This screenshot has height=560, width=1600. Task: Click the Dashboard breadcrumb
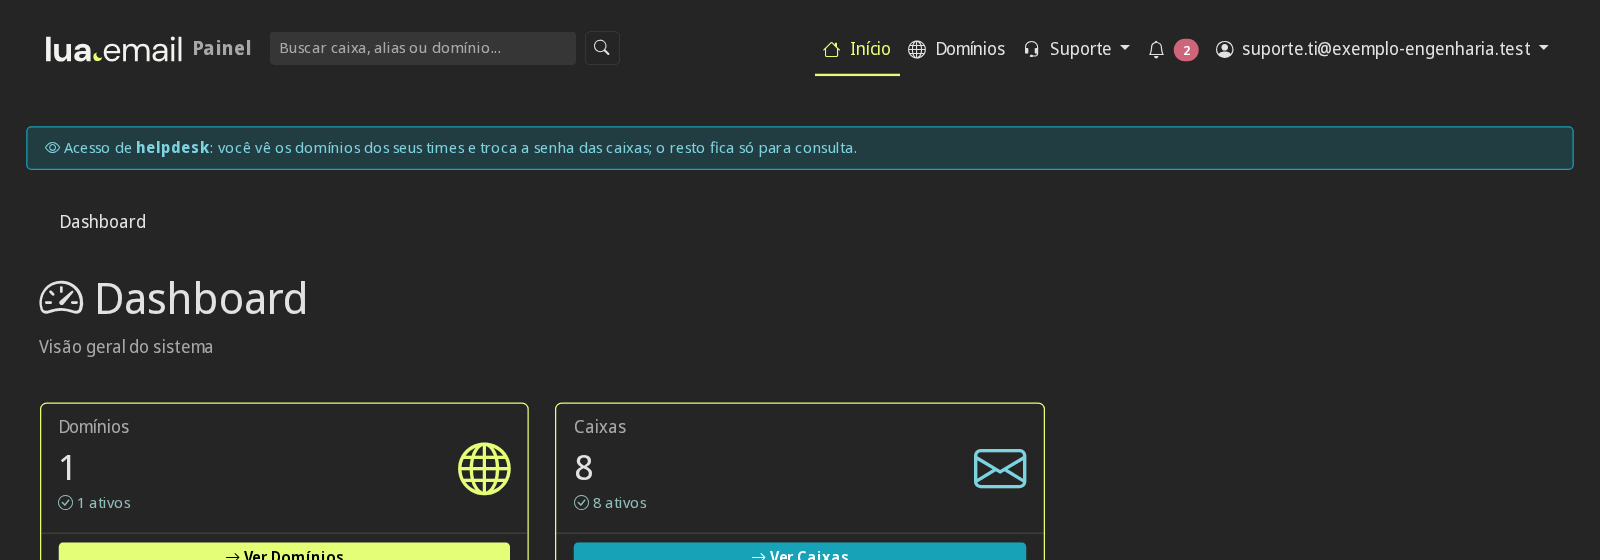tap(103, 222)
